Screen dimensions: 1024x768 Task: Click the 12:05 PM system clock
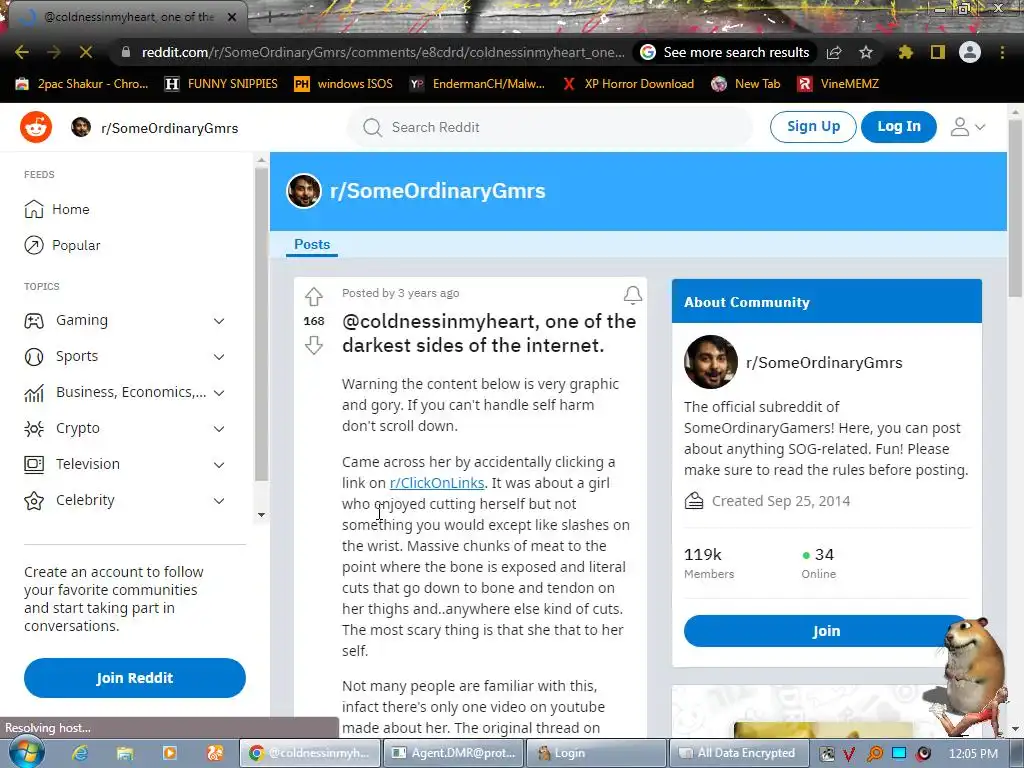[973, 754]
